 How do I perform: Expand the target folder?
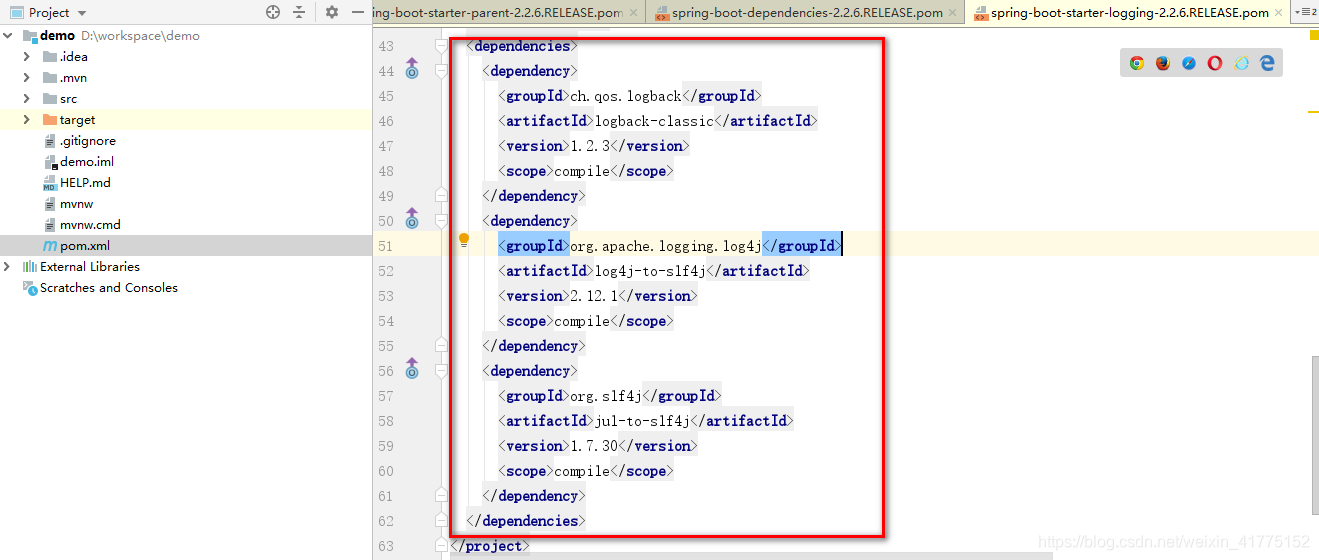(x=27, y=119)
